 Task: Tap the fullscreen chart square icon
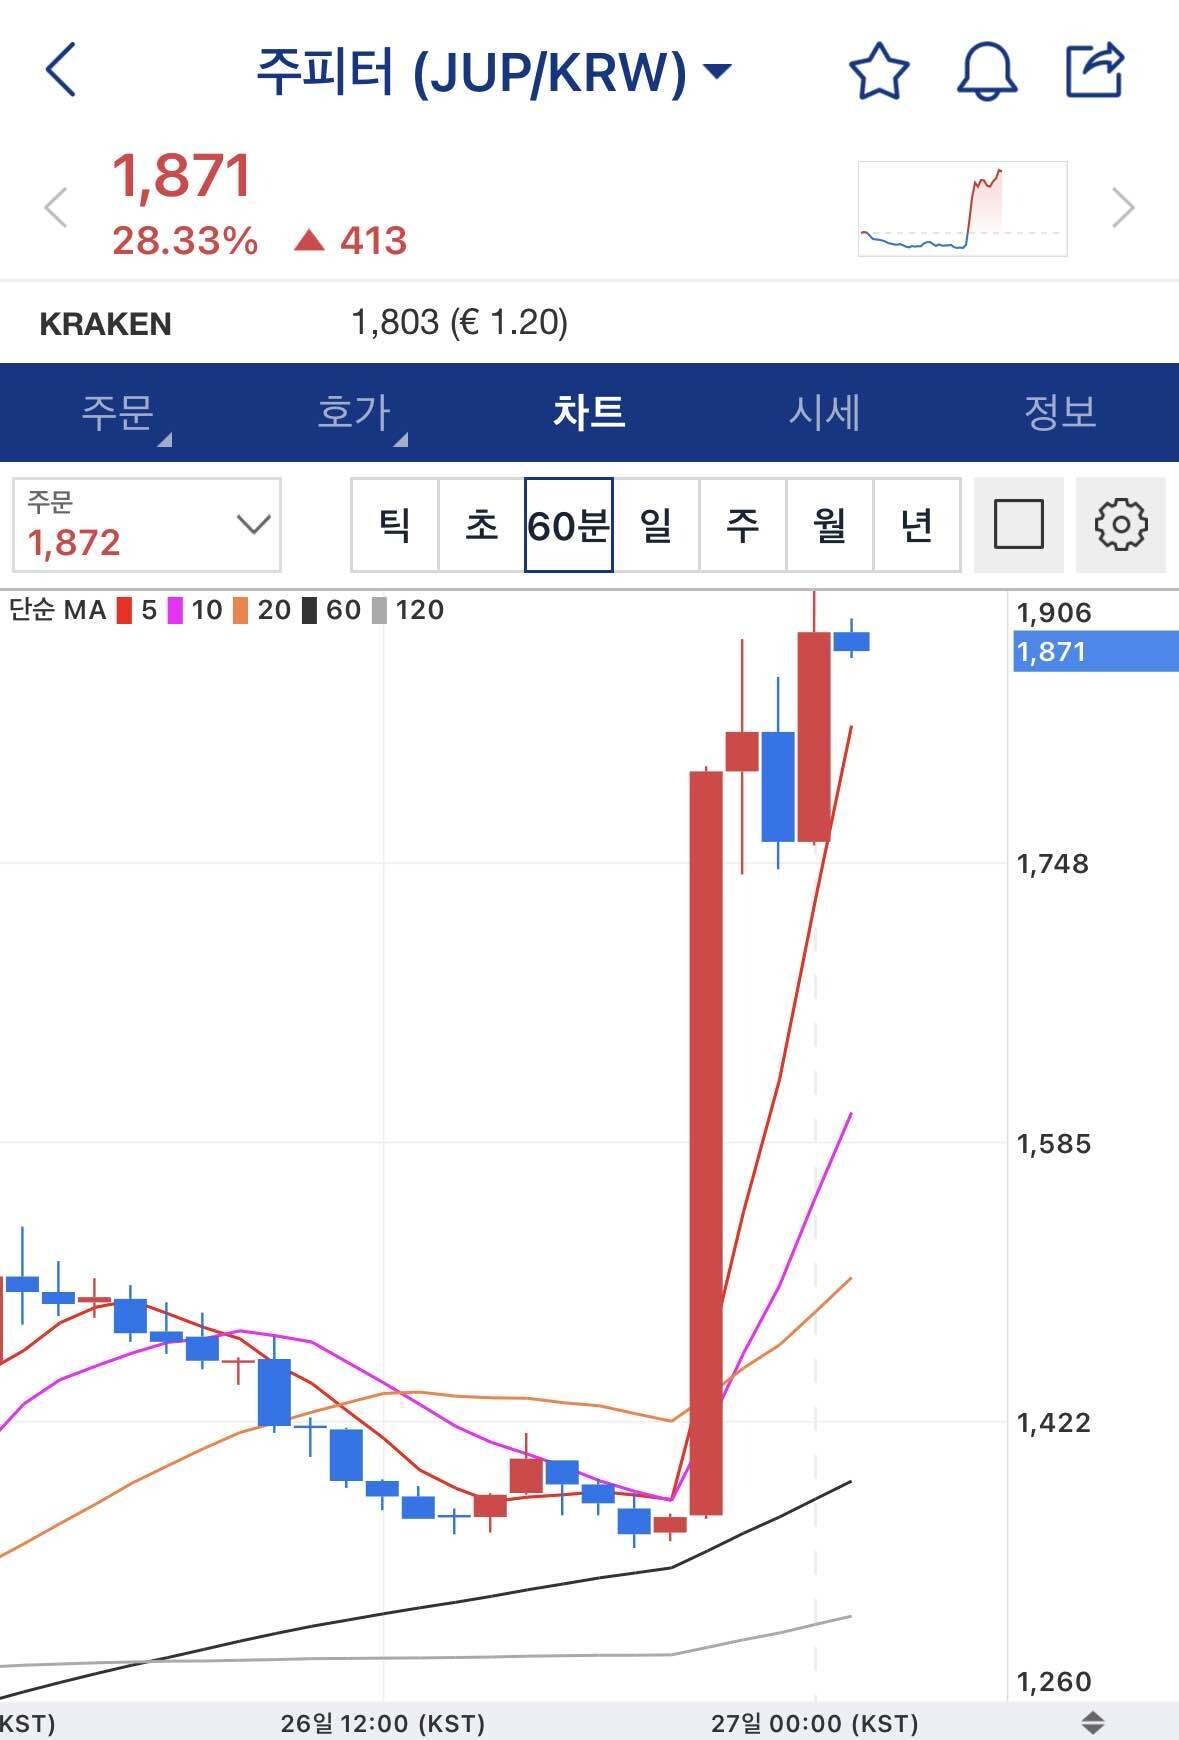click(x=1019, y=524)
